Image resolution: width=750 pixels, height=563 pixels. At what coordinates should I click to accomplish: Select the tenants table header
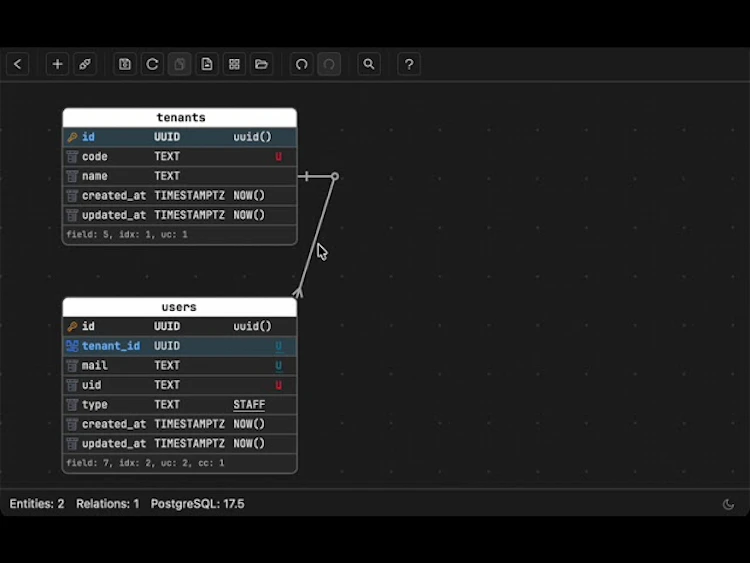180,118
